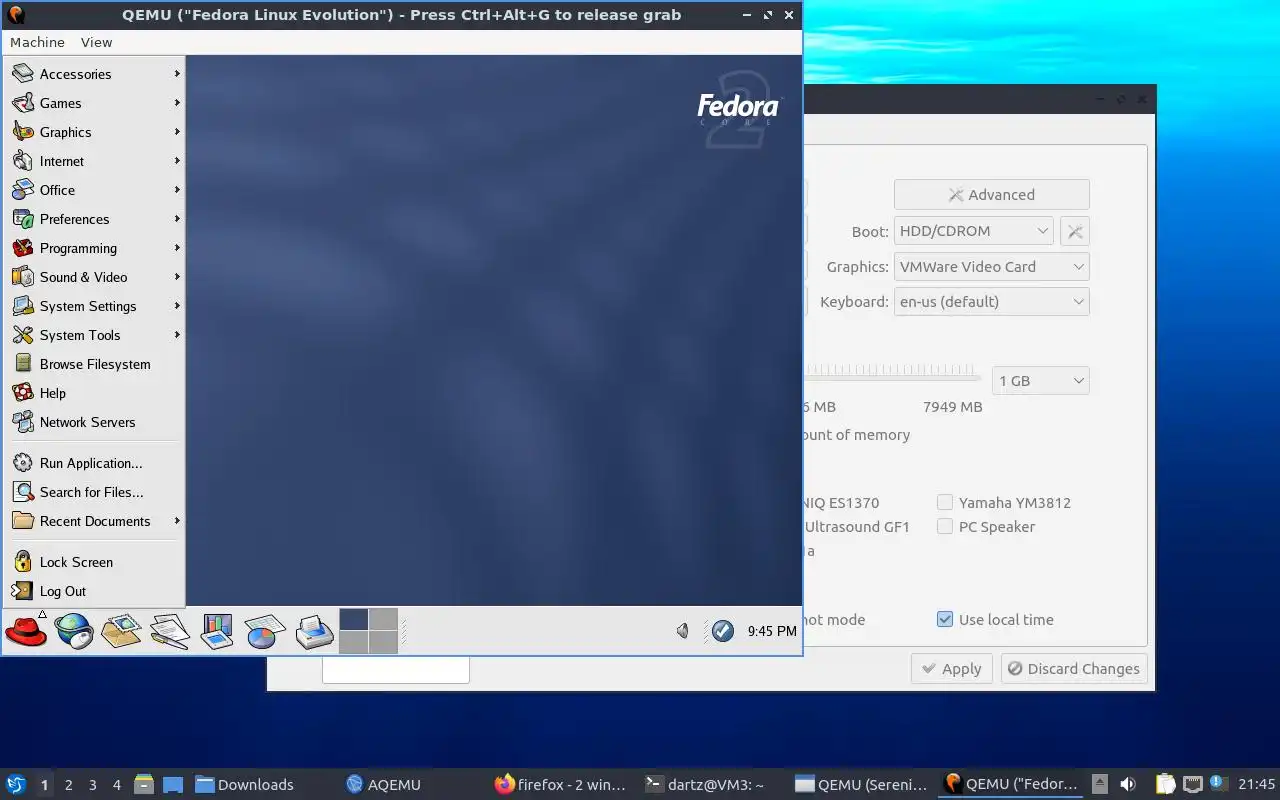
Task: Click the host taskbar application launcher icon
Action: click(x=16, y=784)
